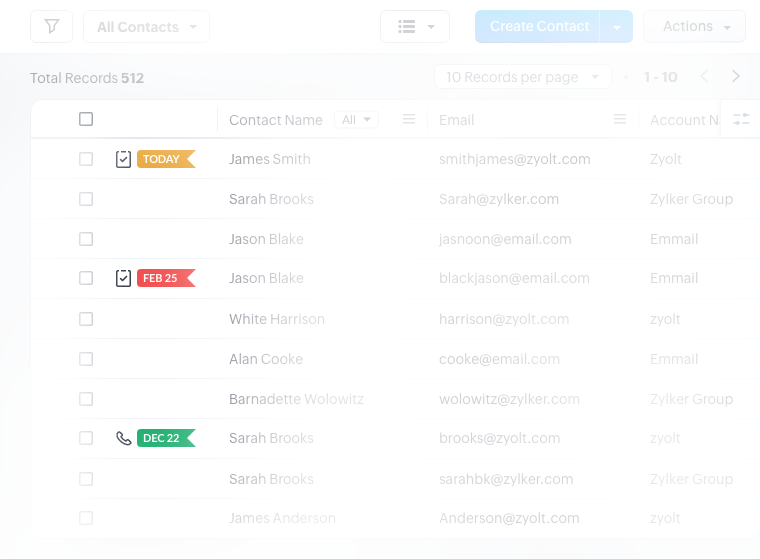Expand the All Contacts dropdown
Image resolution: width=760 pixels, height=559 pixels.
(x=146, y=27)
